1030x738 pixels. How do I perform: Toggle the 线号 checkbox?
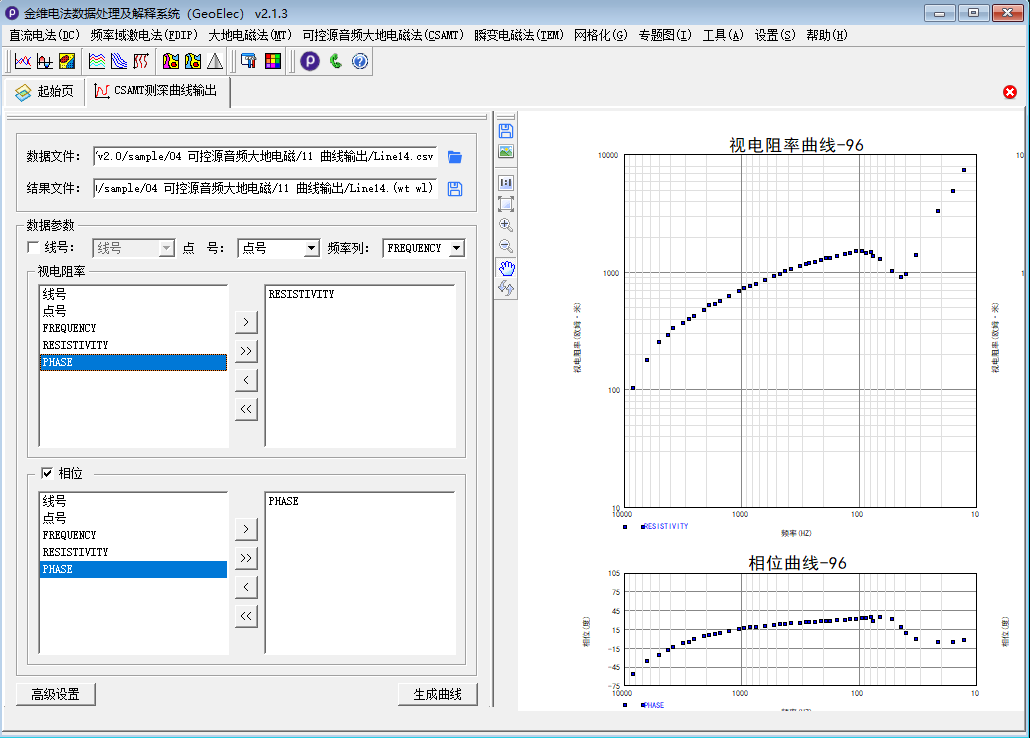33,247
